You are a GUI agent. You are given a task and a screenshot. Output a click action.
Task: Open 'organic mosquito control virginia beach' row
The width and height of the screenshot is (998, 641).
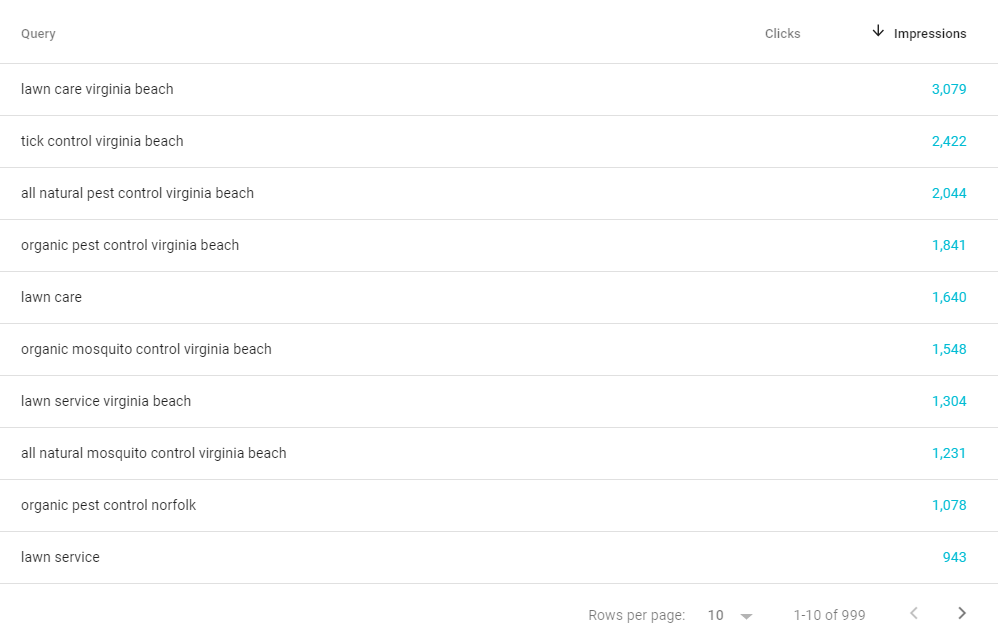pos(499,349)
